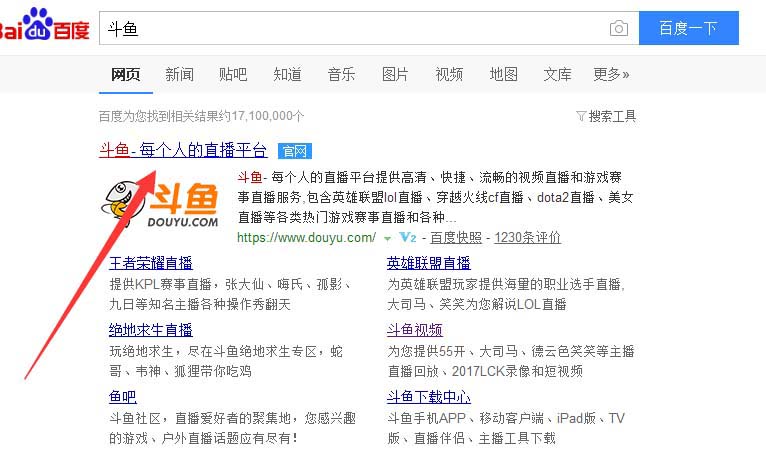The image size is (766, 459).
Task: Open result 斗鱼-每个人的直播平台
Action: click(x=183, y=150)
